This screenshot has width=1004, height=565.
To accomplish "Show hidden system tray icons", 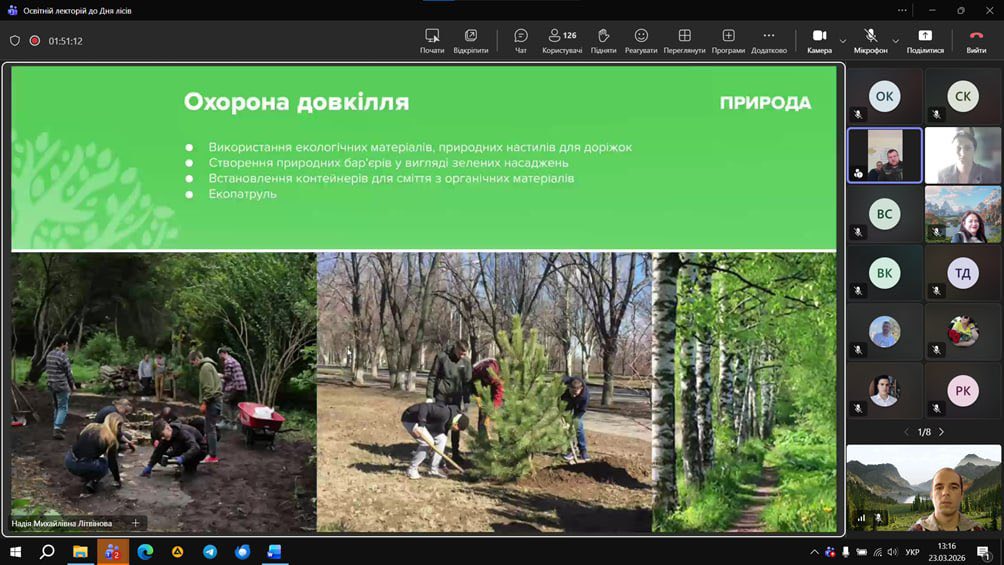I will click(x=816, y=552).
